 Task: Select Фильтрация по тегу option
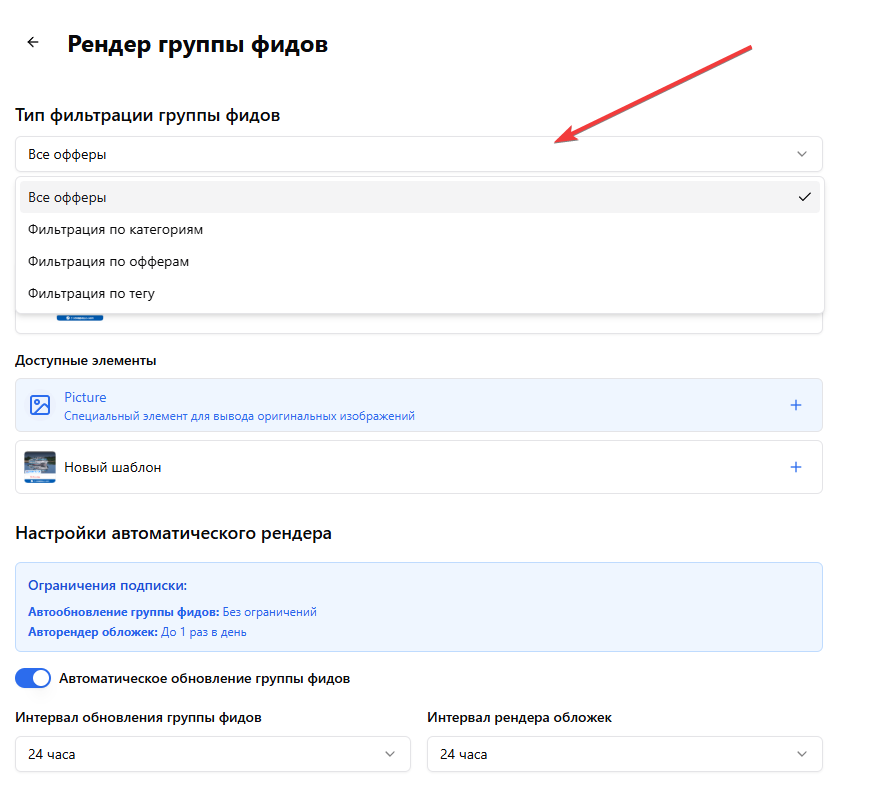tap(91, 293)
